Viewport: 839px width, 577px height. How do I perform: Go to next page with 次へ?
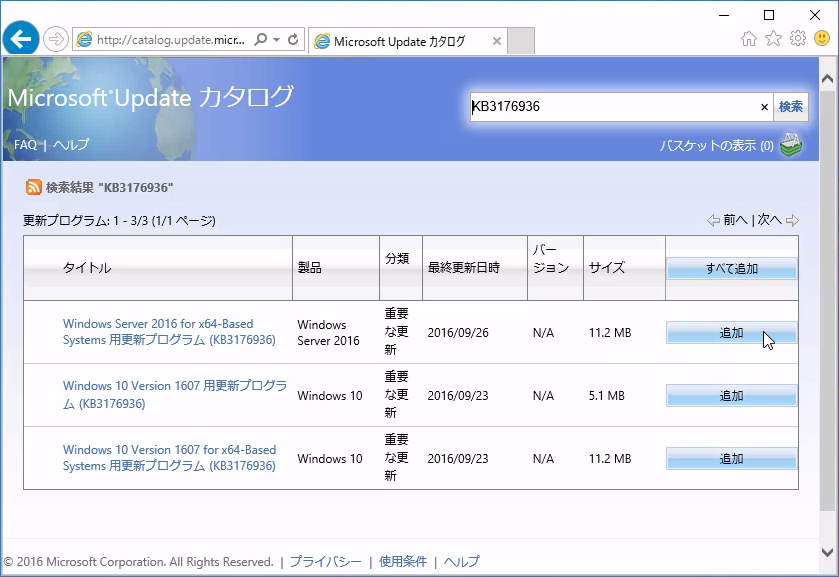point(769,220)
